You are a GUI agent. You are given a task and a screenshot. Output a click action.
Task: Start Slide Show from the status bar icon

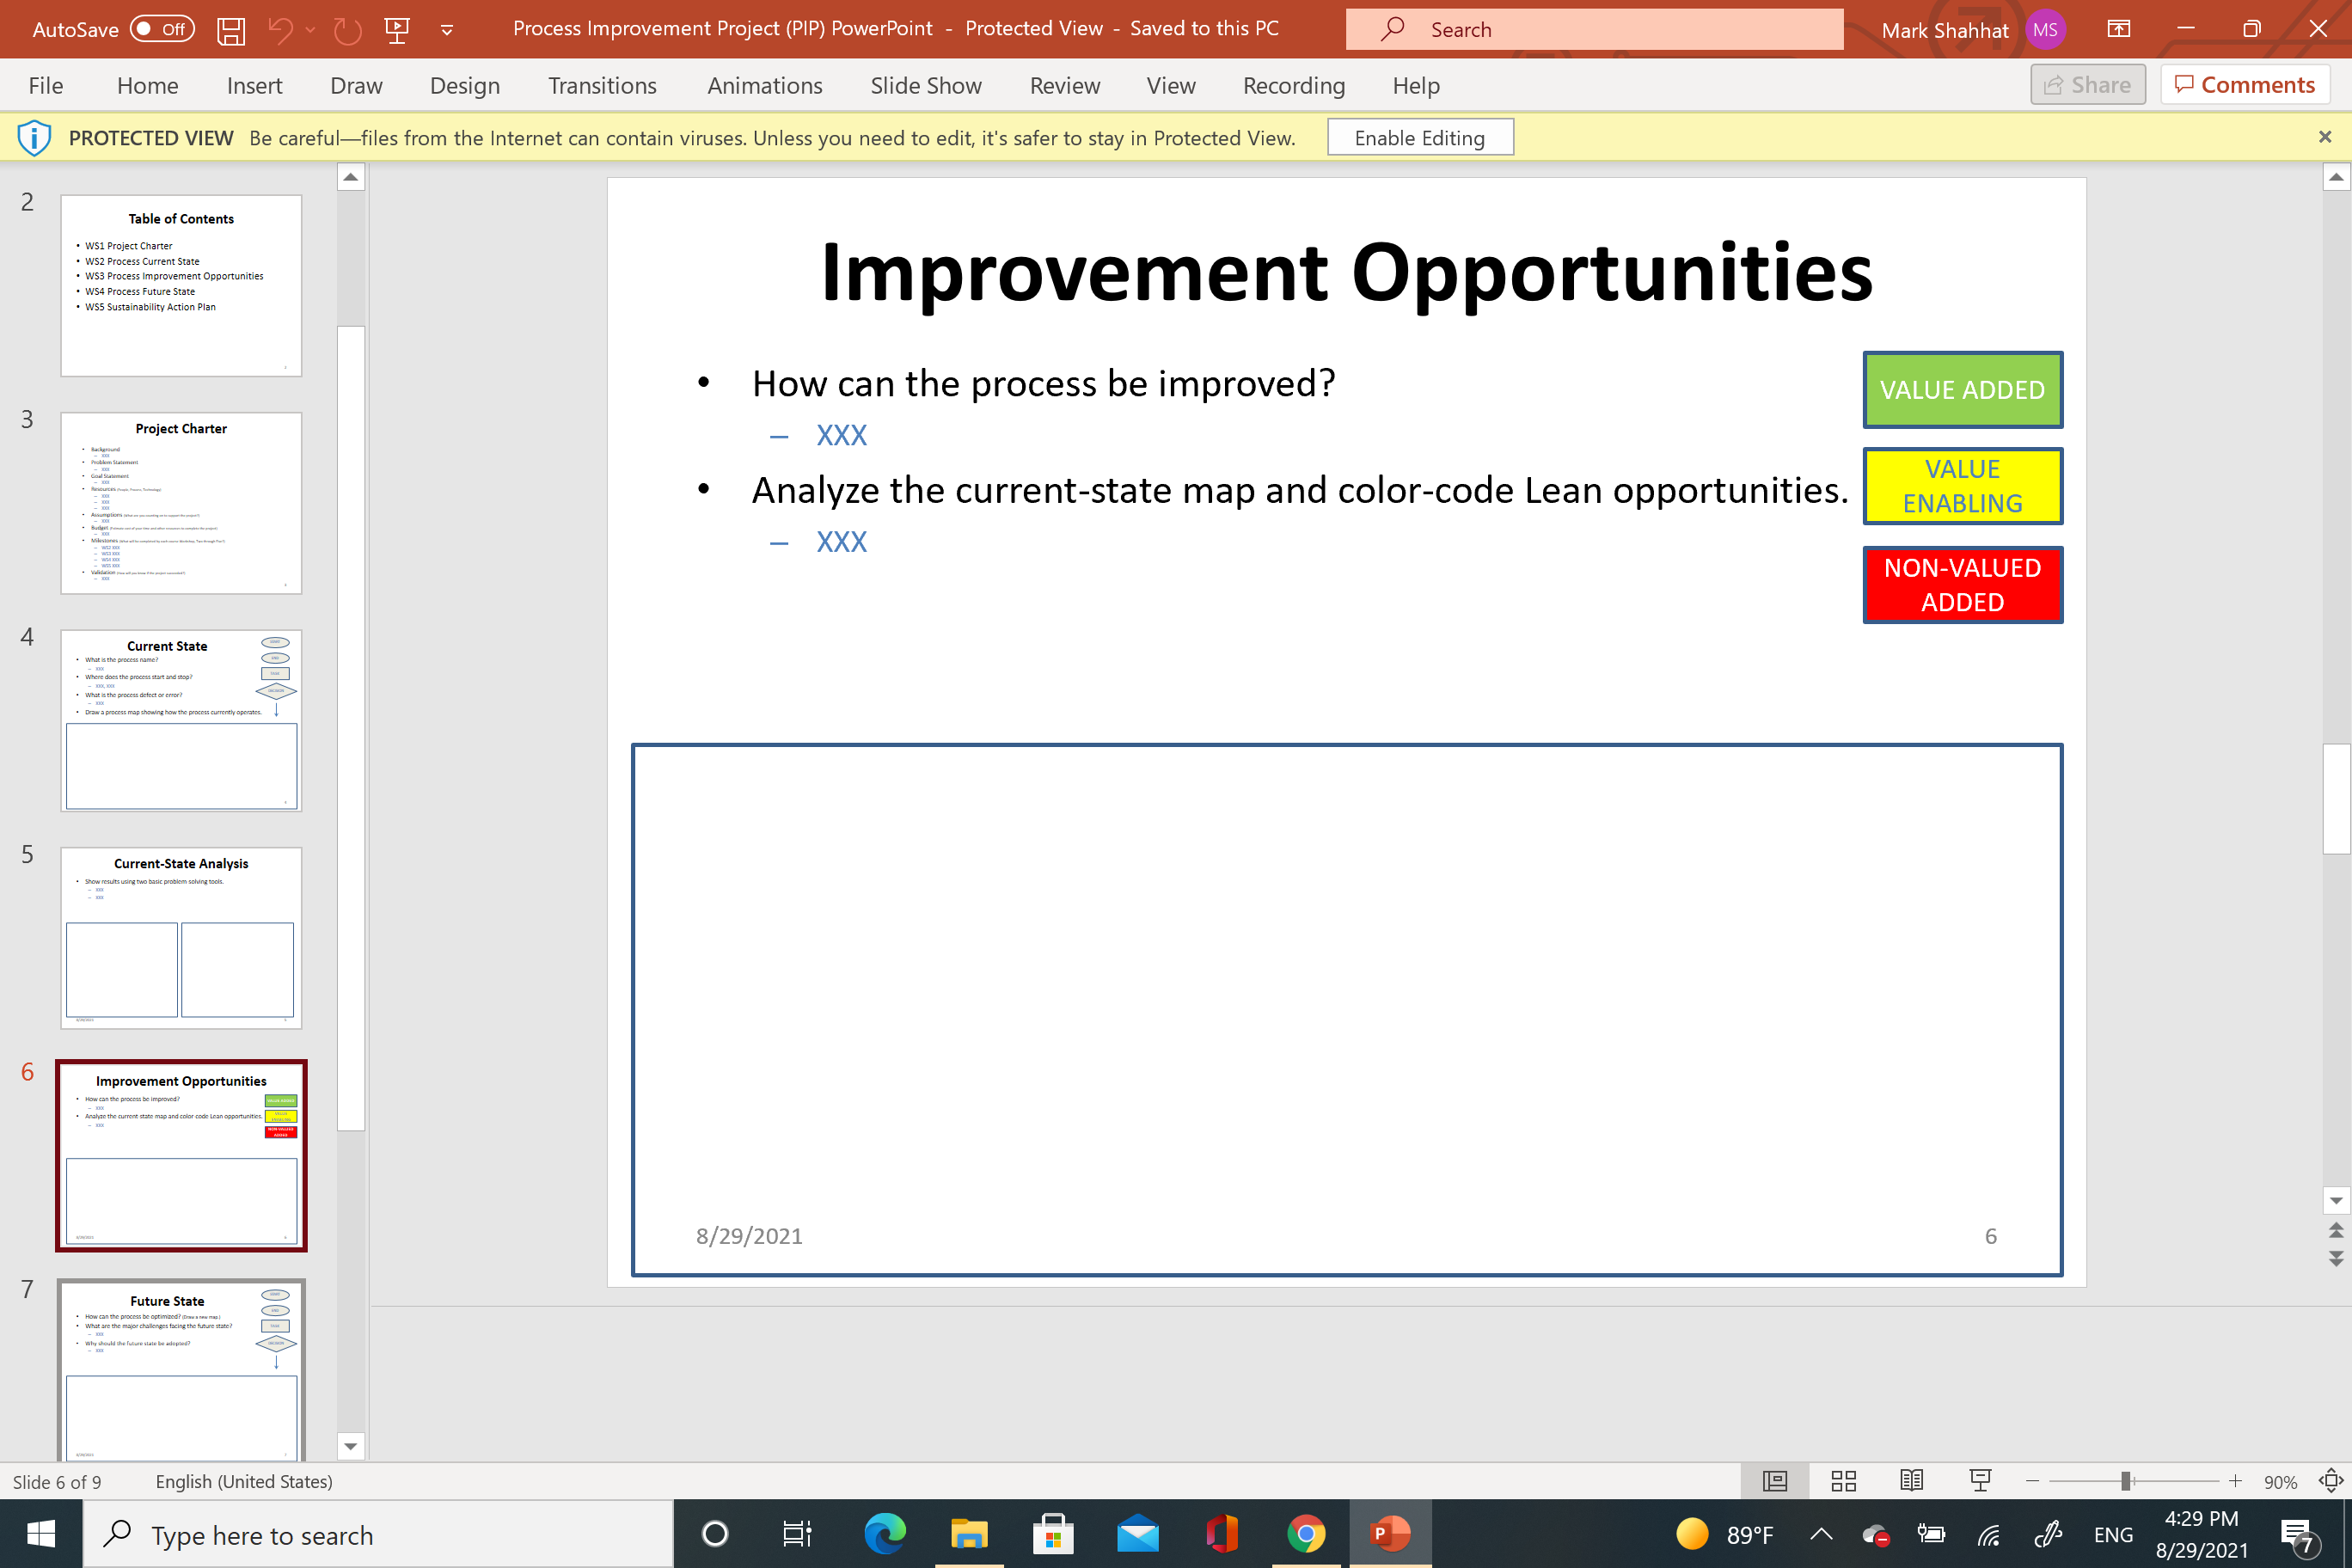(x=1981, y=1482)
